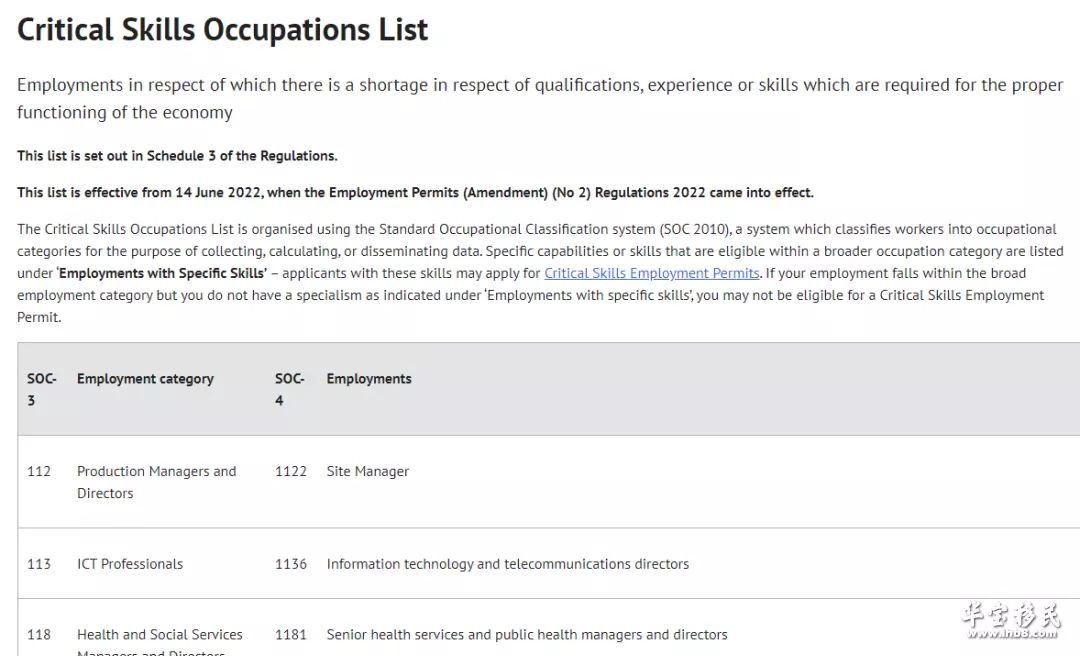
Task: Click SOC-4 code 1136
Action: coord(291,564)
